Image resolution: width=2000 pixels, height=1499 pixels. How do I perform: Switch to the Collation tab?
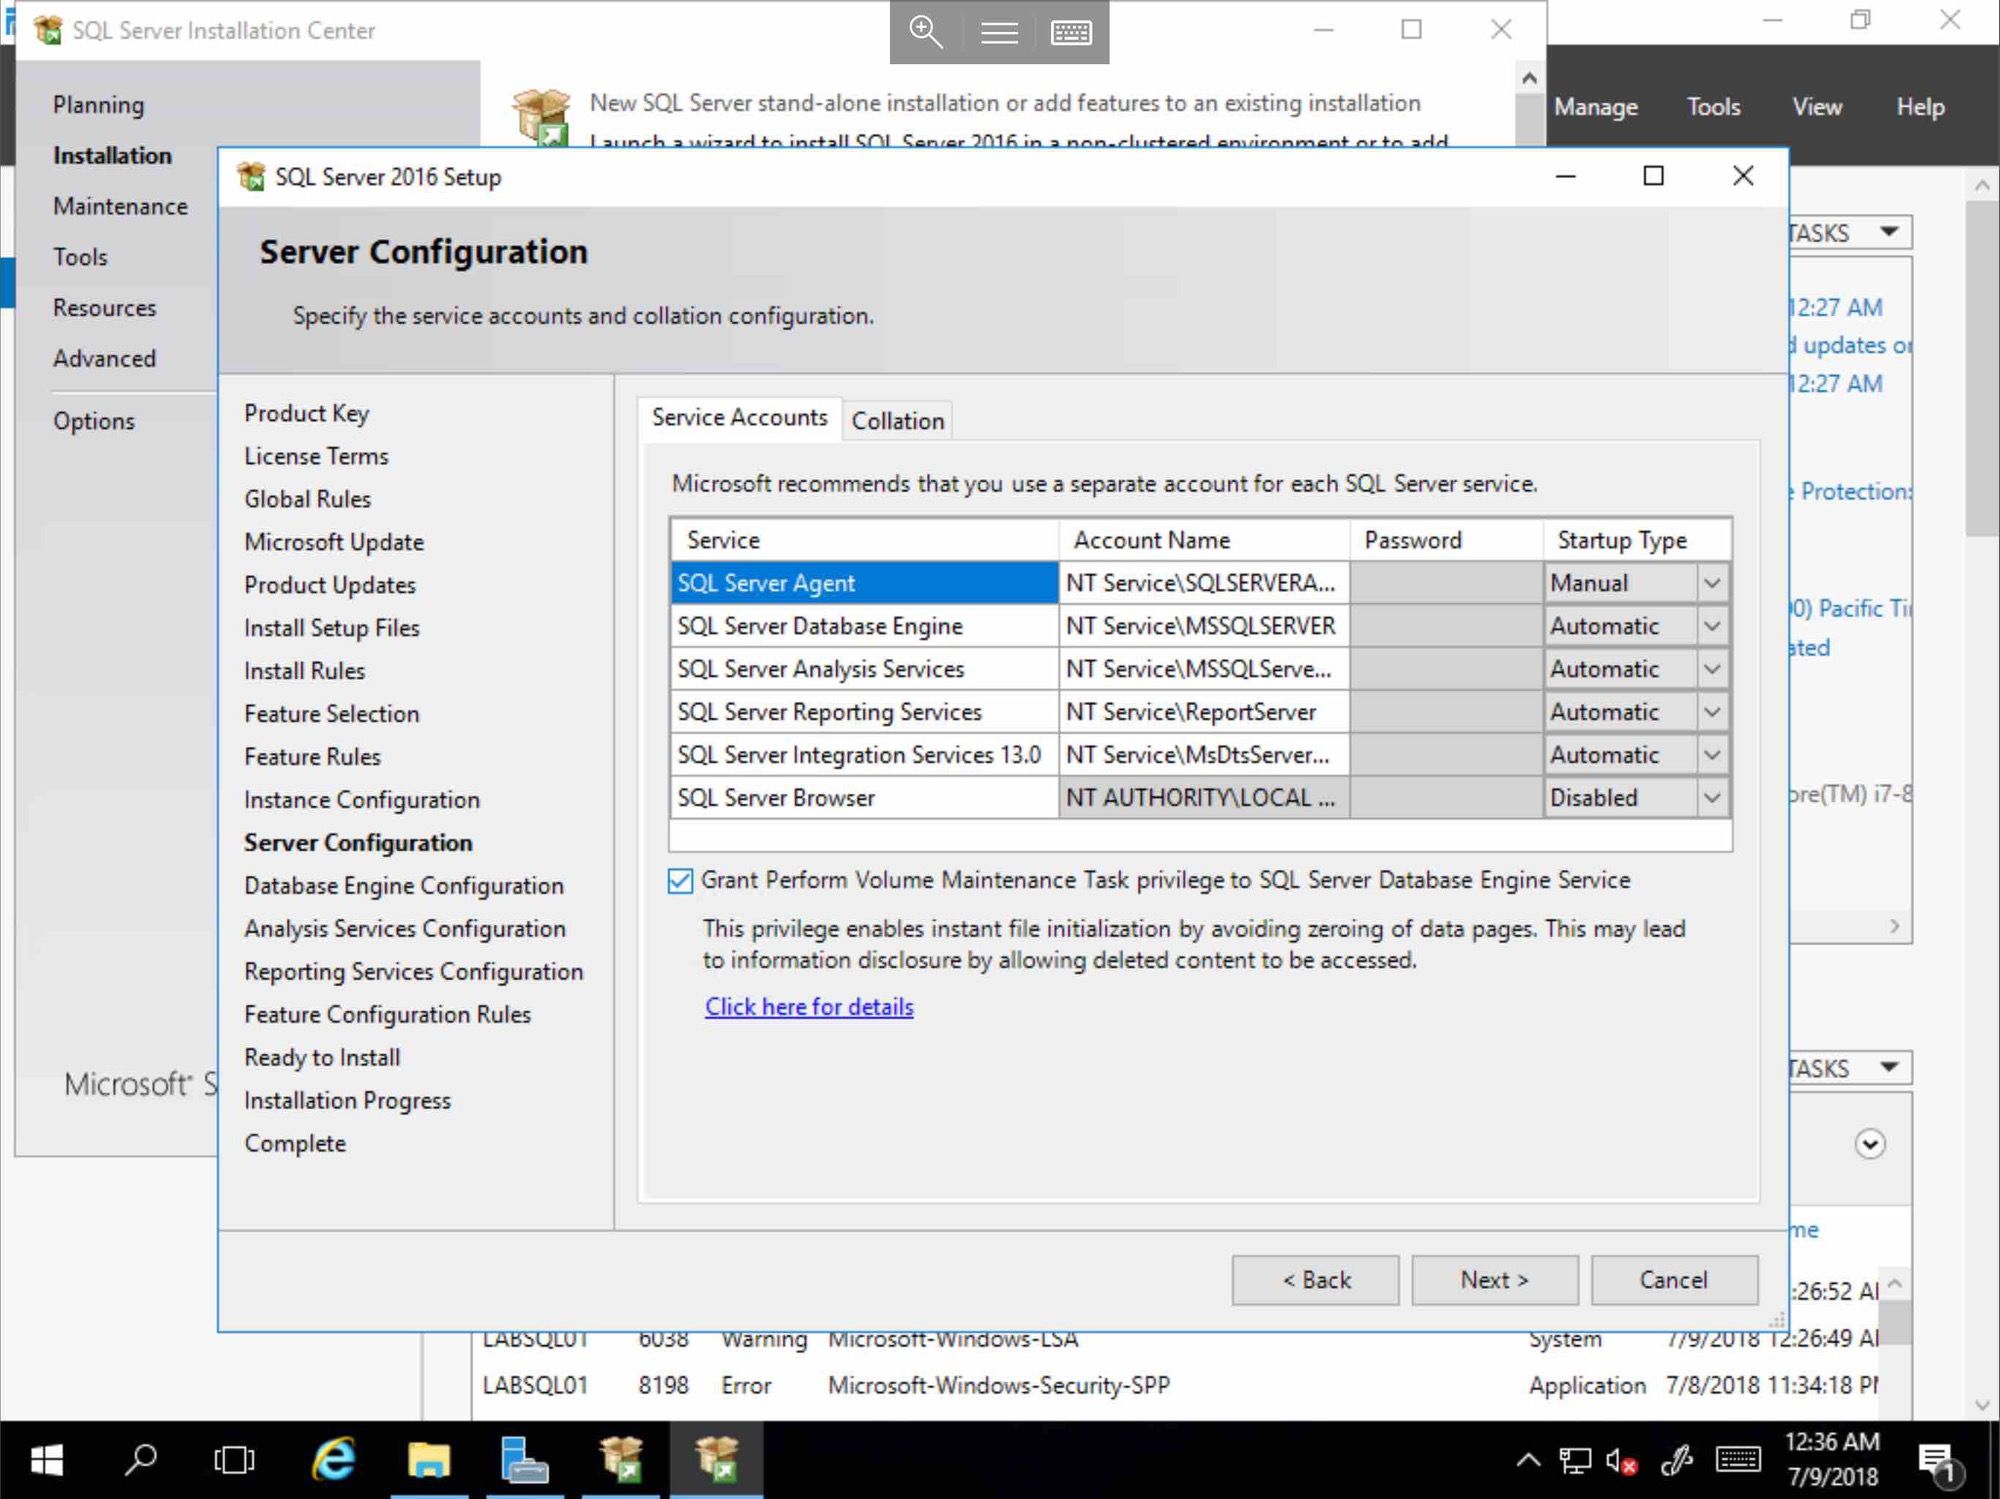pyautogui.click(x=897, y=421)
